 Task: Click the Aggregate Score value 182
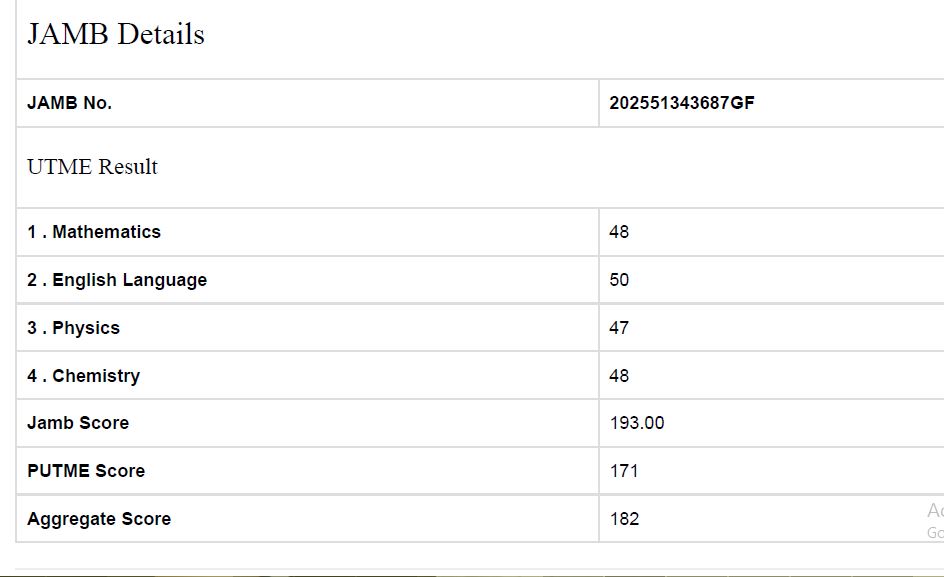(624, 519)
